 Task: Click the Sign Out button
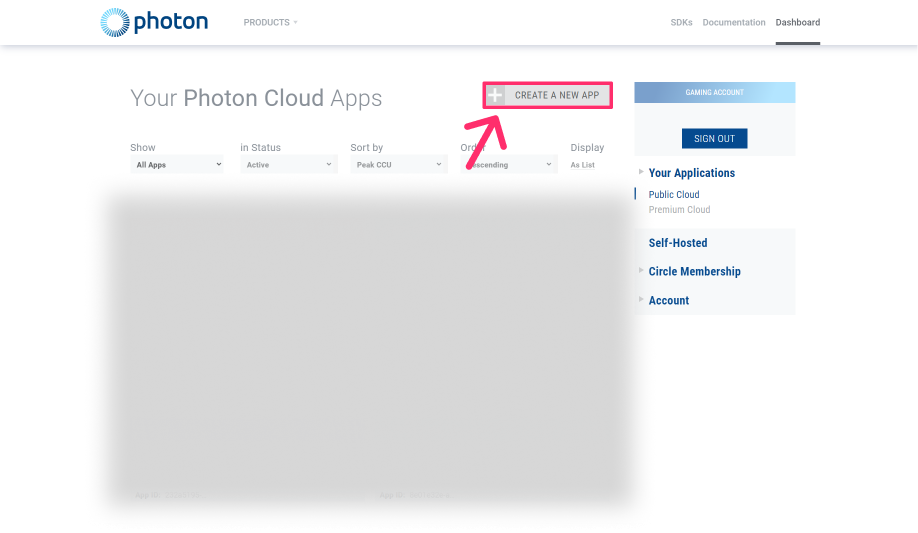(714, 138)
